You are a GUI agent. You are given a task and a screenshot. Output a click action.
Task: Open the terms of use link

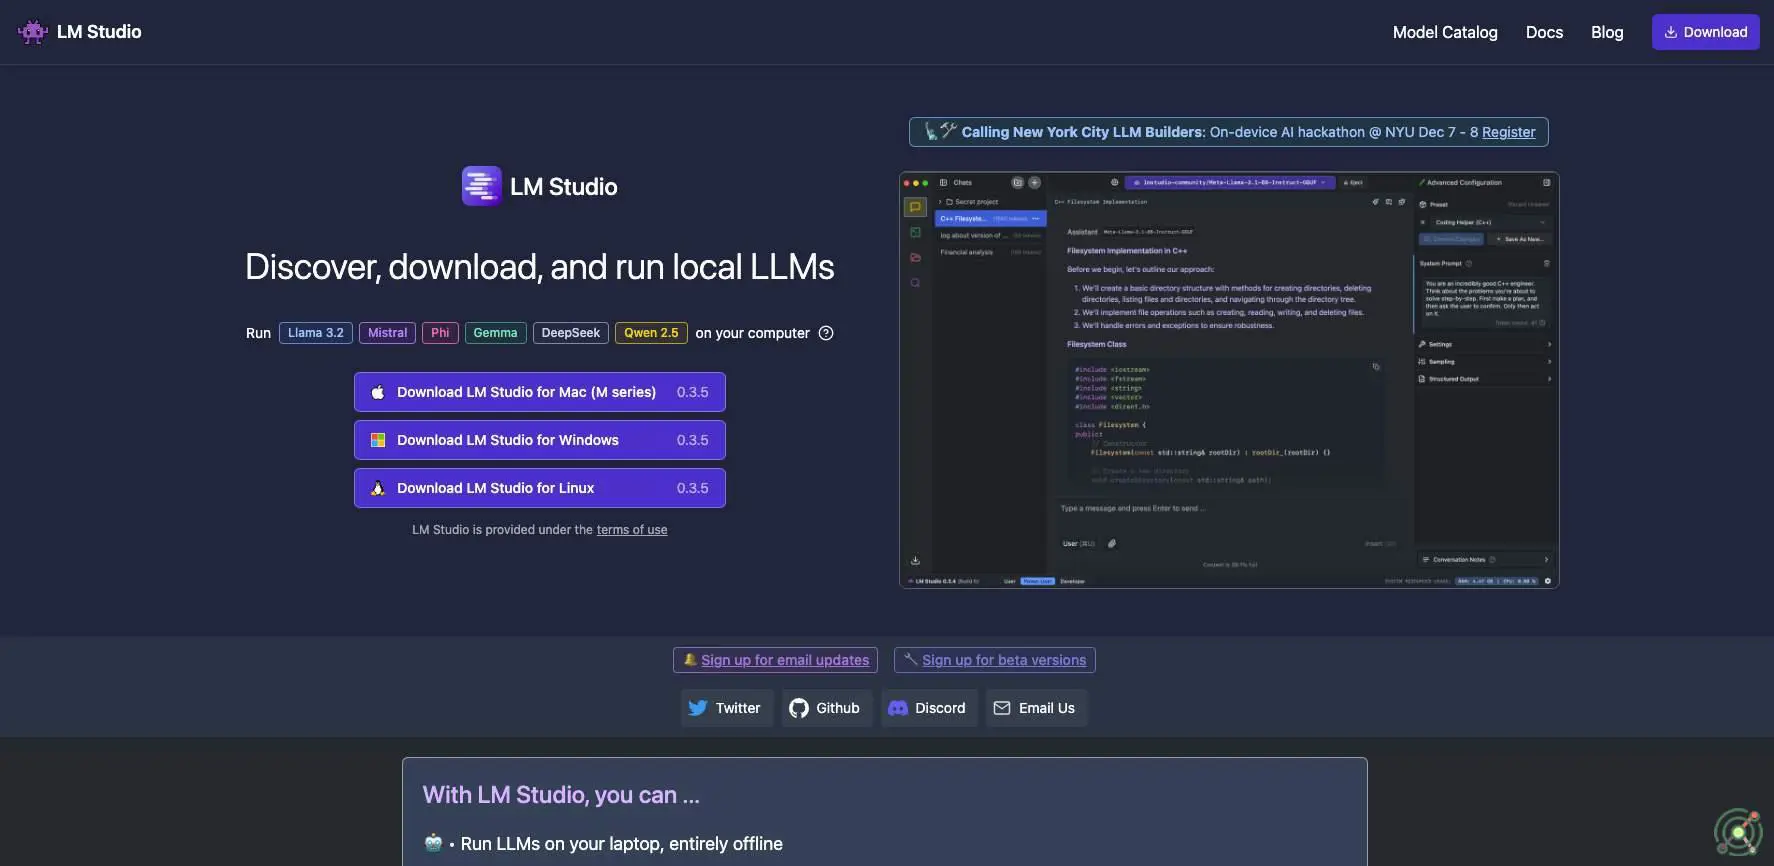(x=632, y=530)
